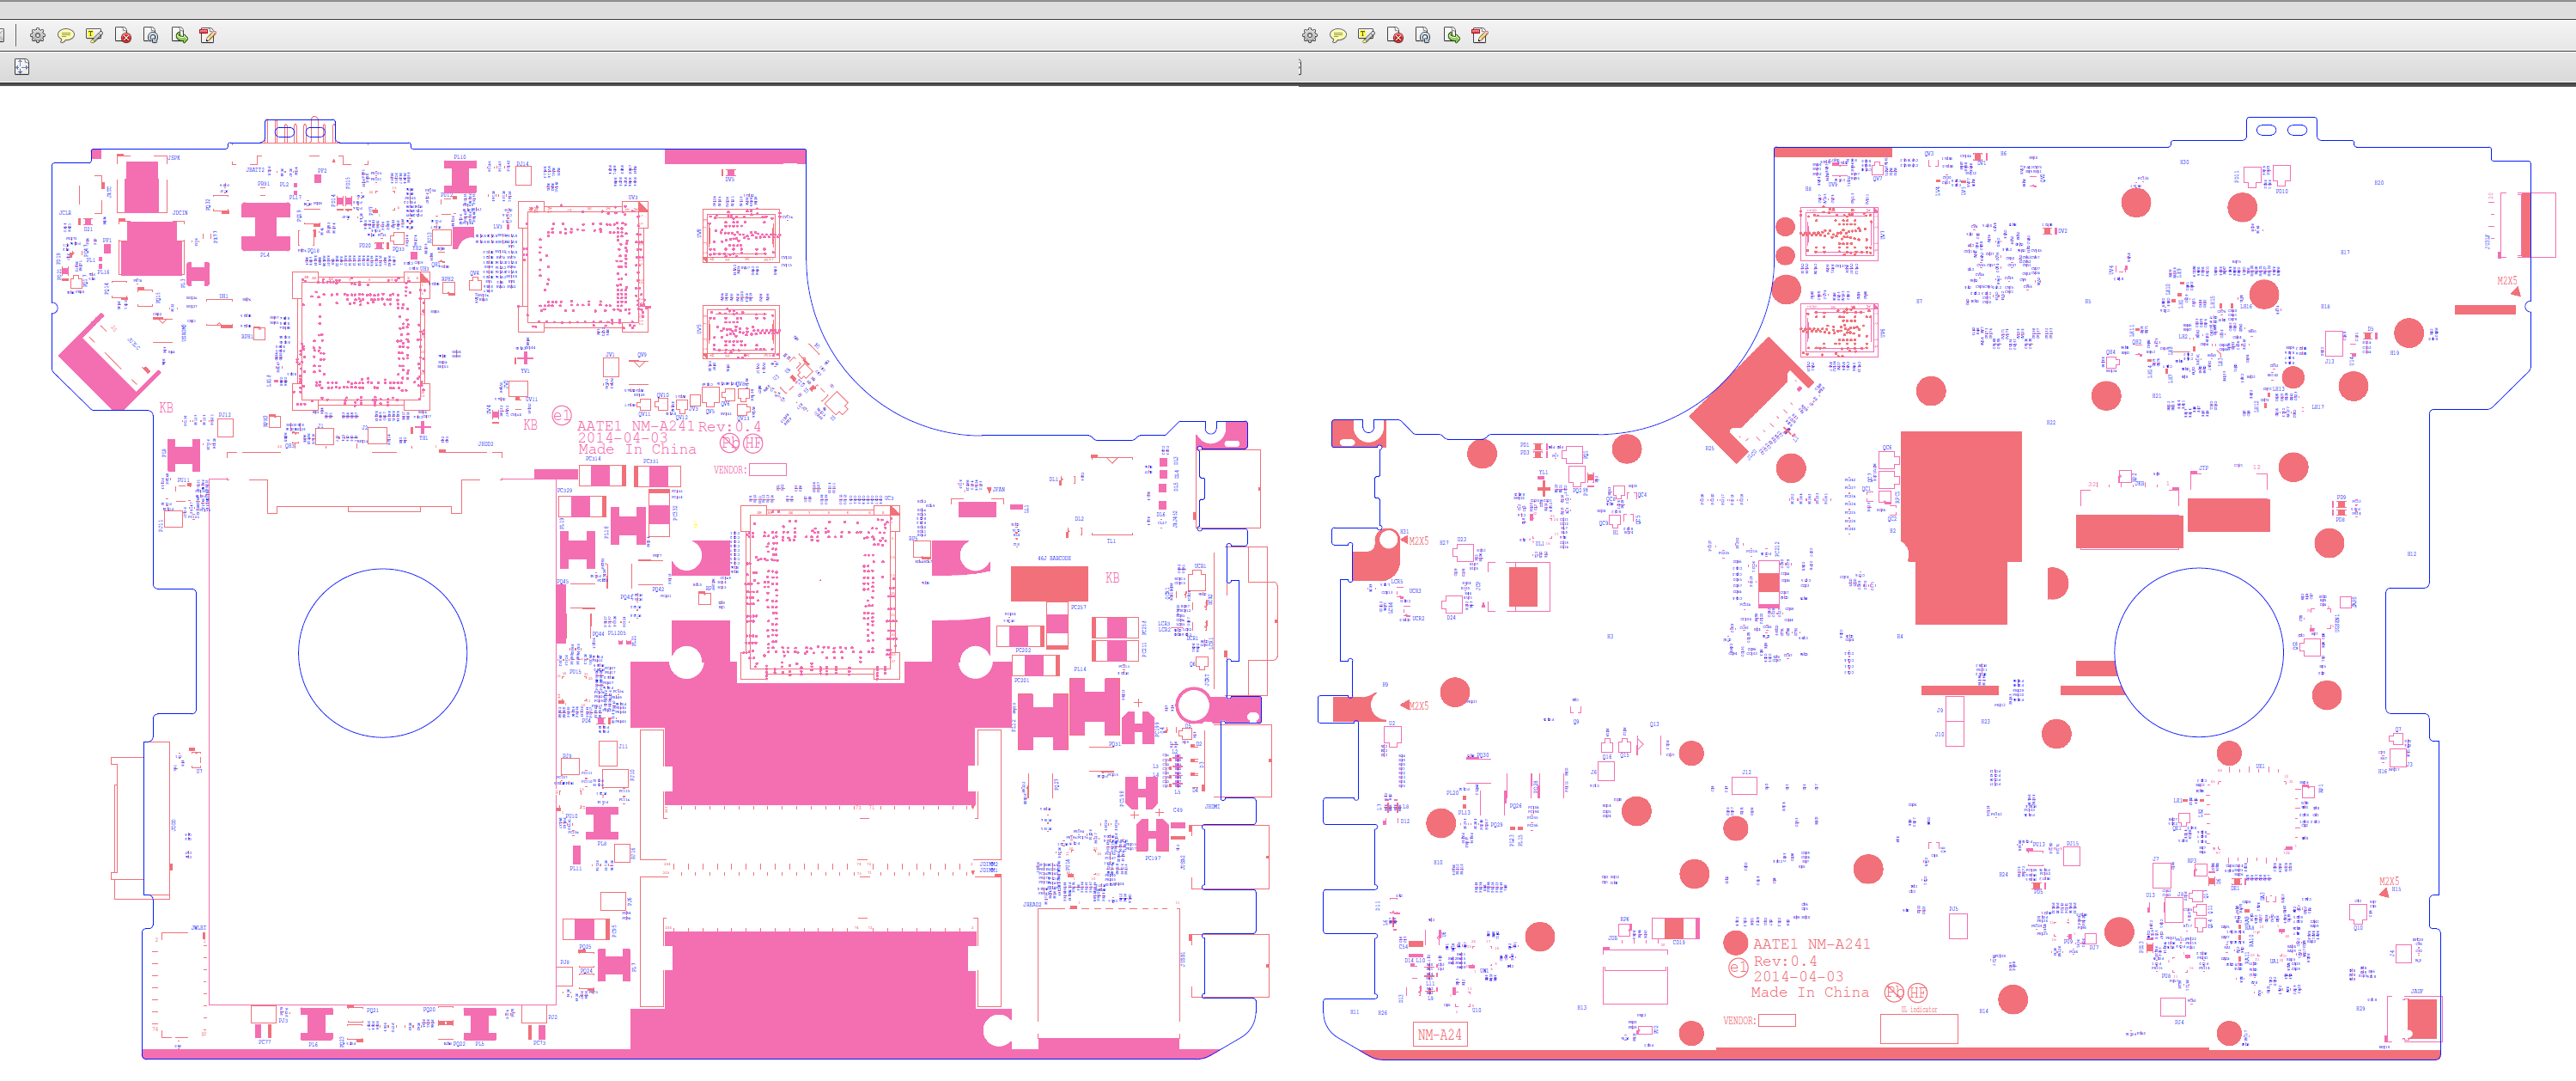Click large blue circle on right board
2576x1081 pixels.
pyautogui.click(x=2198, y=653)
